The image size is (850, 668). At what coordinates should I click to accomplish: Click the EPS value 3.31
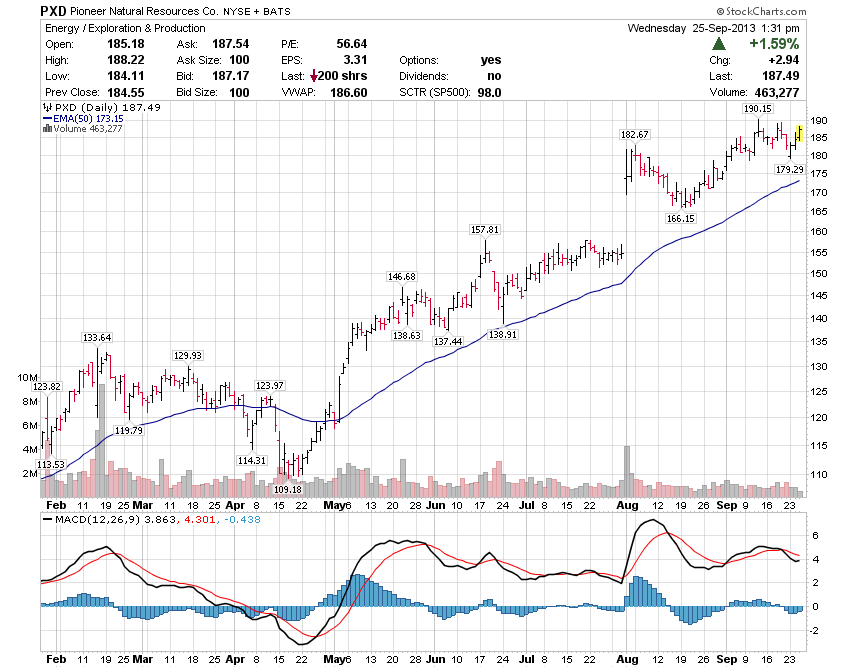(355, 60)
